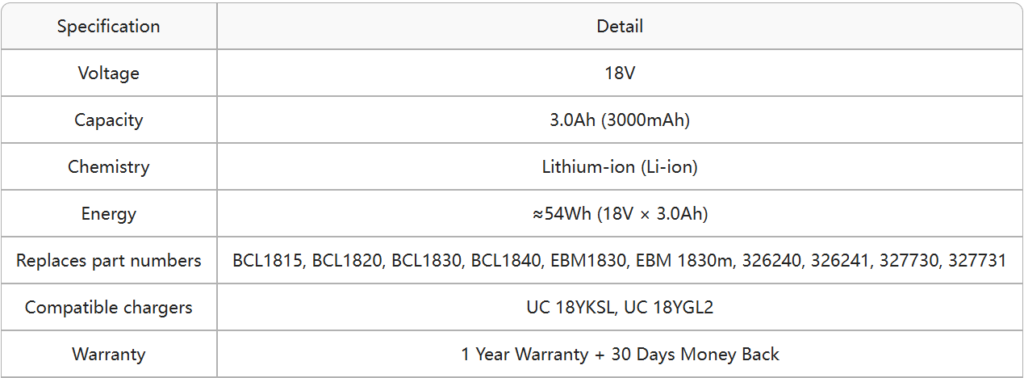Click the Lithium-ion (Li-ion) cell
This screenshot has height=378, width=1024.
tap(620, 166)
